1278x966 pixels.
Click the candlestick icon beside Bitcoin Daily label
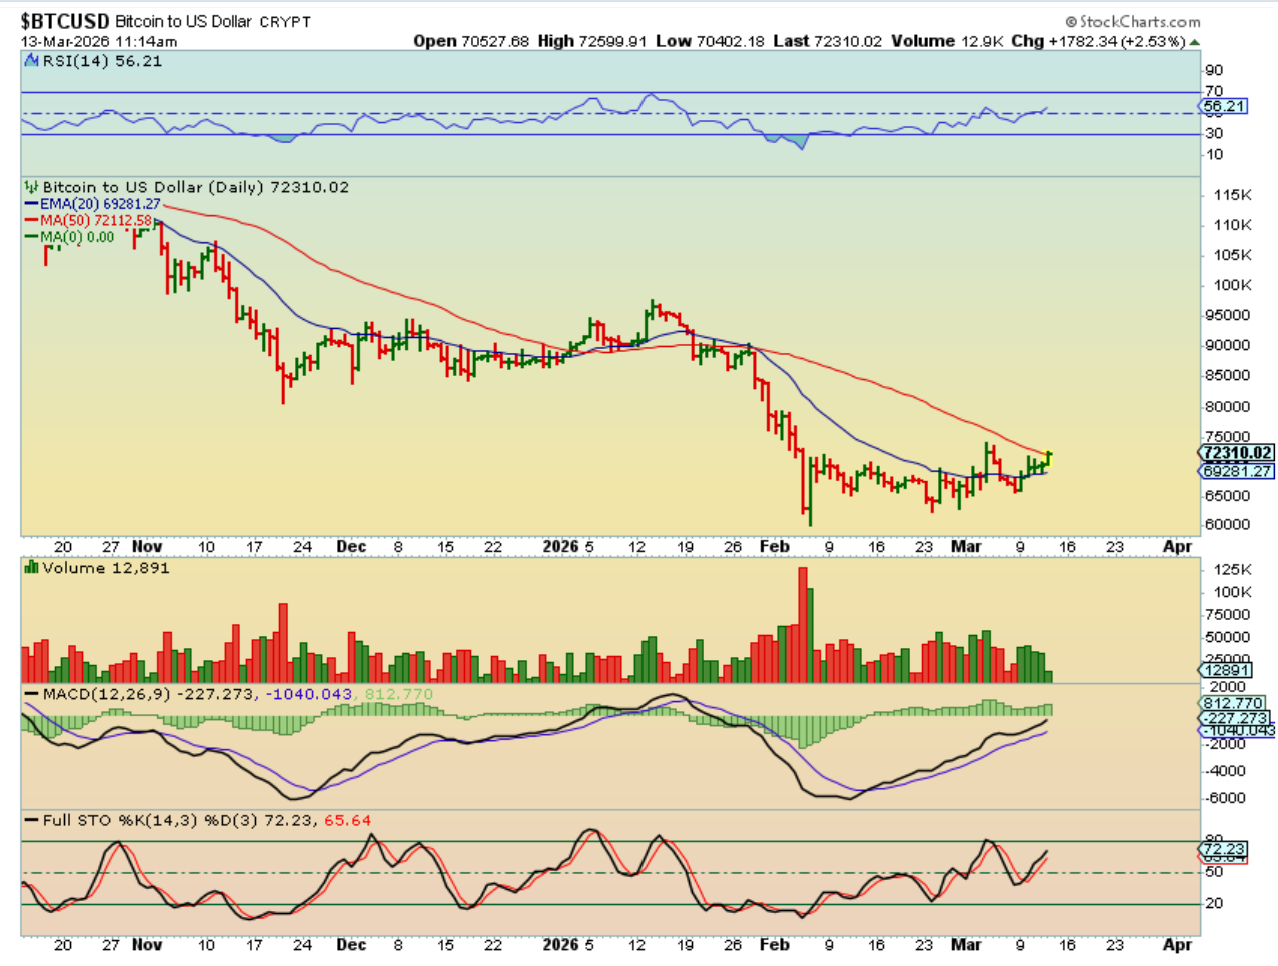click(x=31, y=187)
